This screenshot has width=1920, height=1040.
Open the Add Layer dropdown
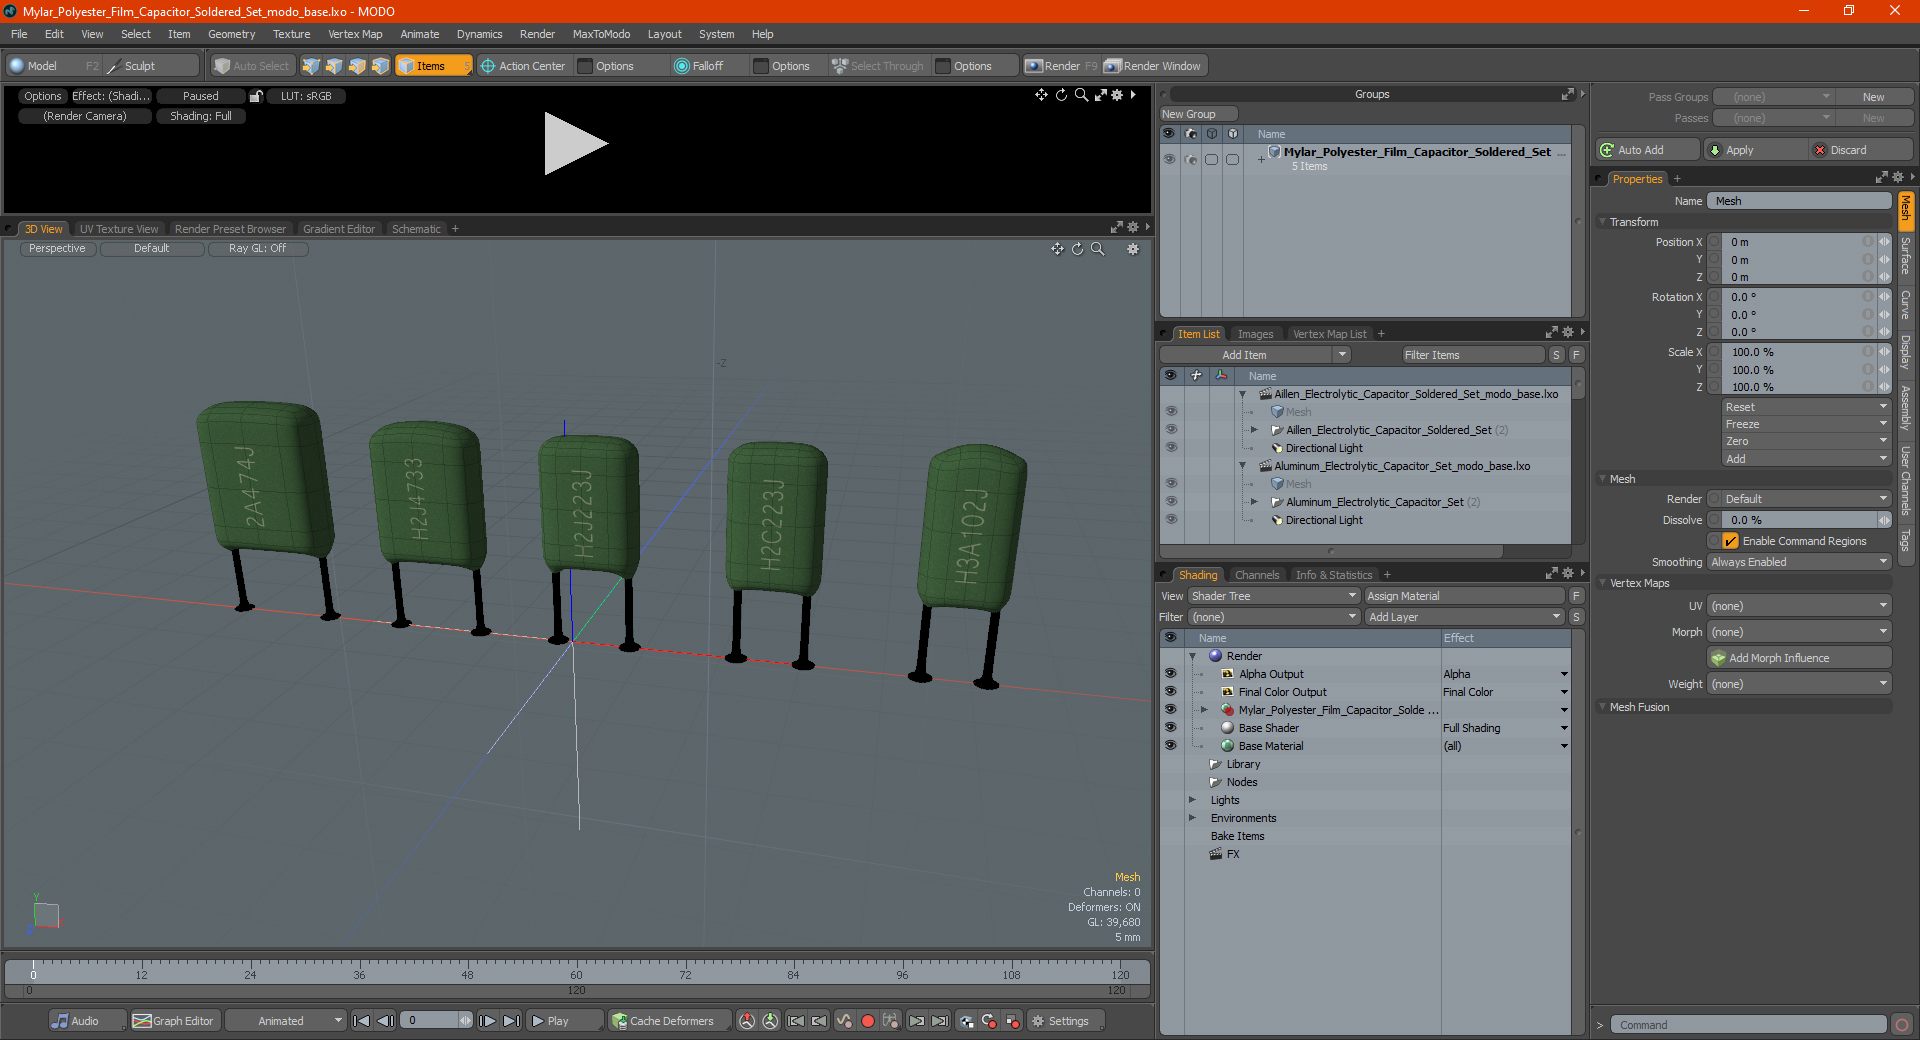coord(1464,617)
